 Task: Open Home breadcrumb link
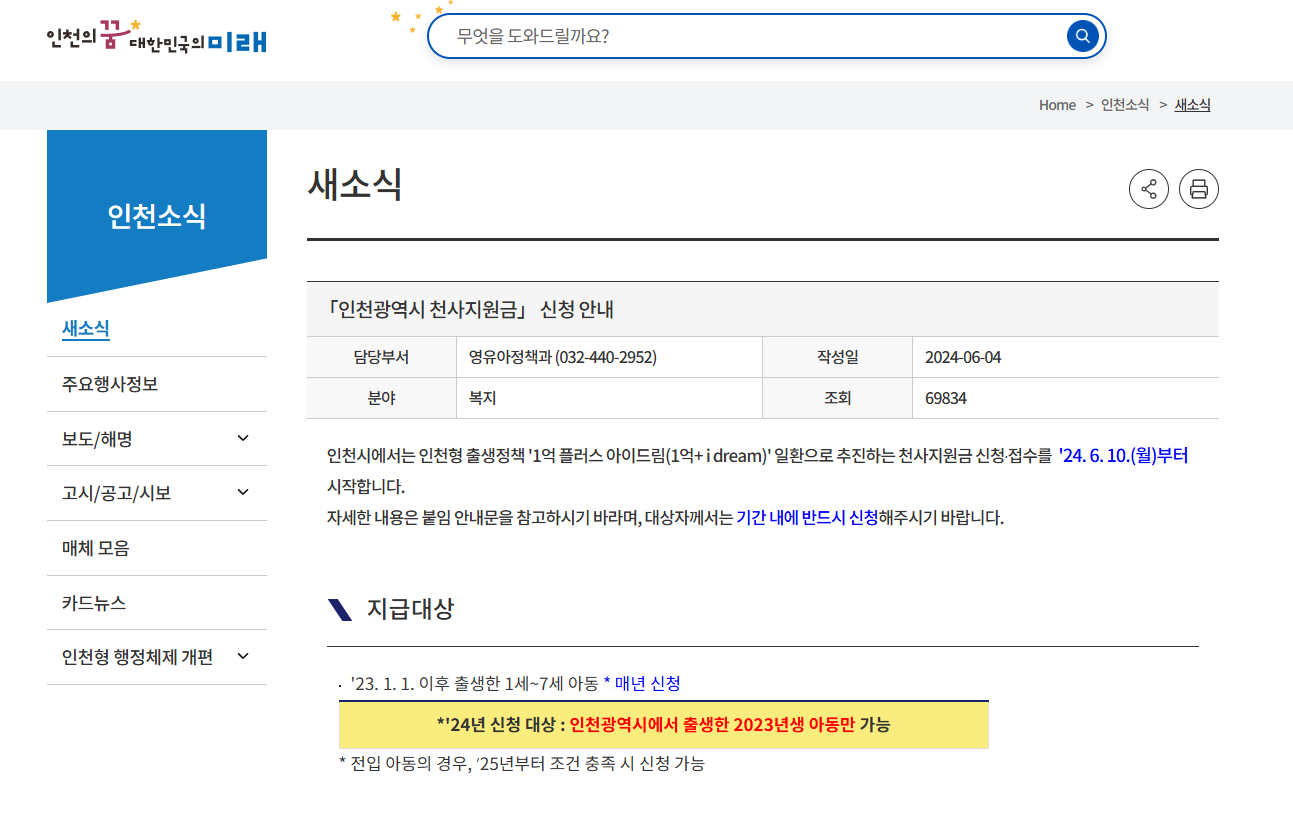1057,105
